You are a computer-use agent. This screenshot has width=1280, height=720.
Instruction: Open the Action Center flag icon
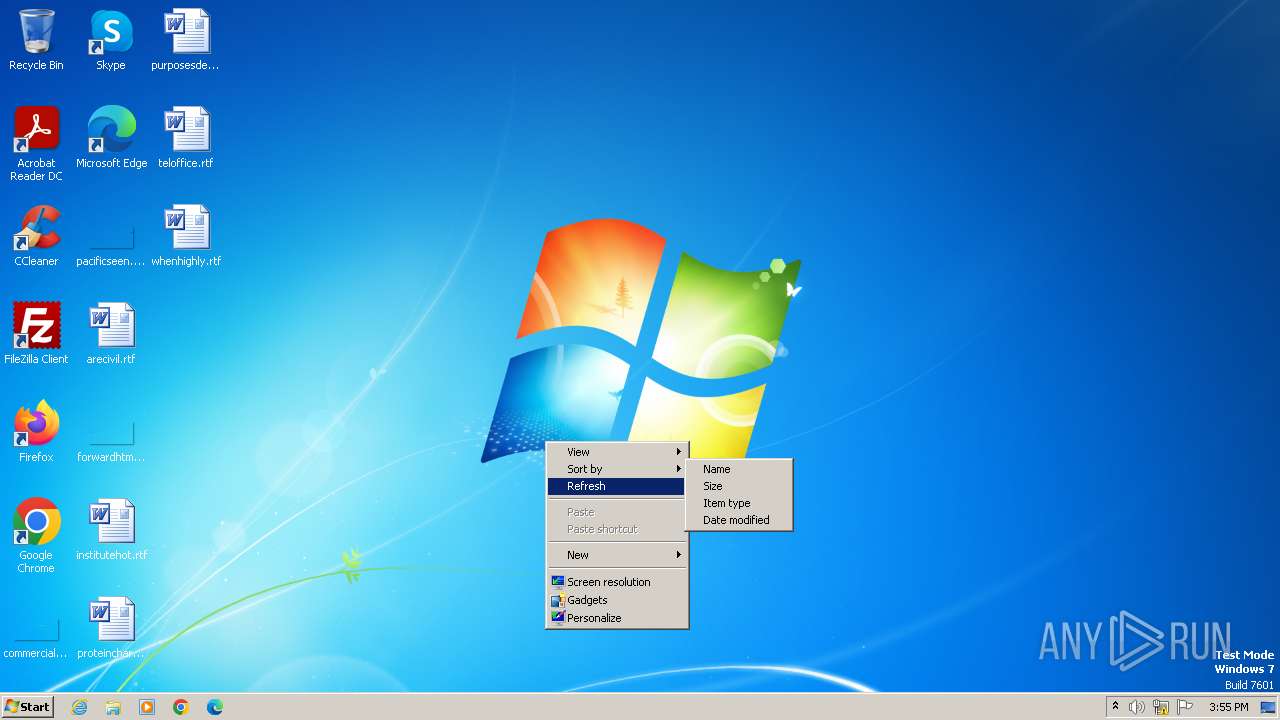1185,707
